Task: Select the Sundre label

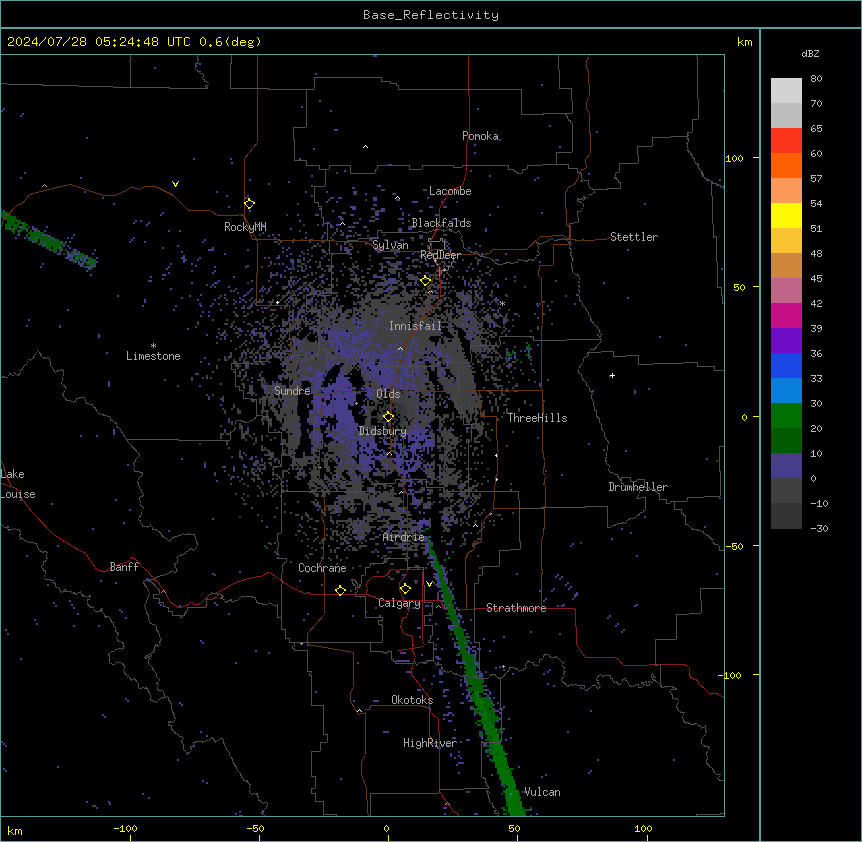Action: tap(292, 391)
